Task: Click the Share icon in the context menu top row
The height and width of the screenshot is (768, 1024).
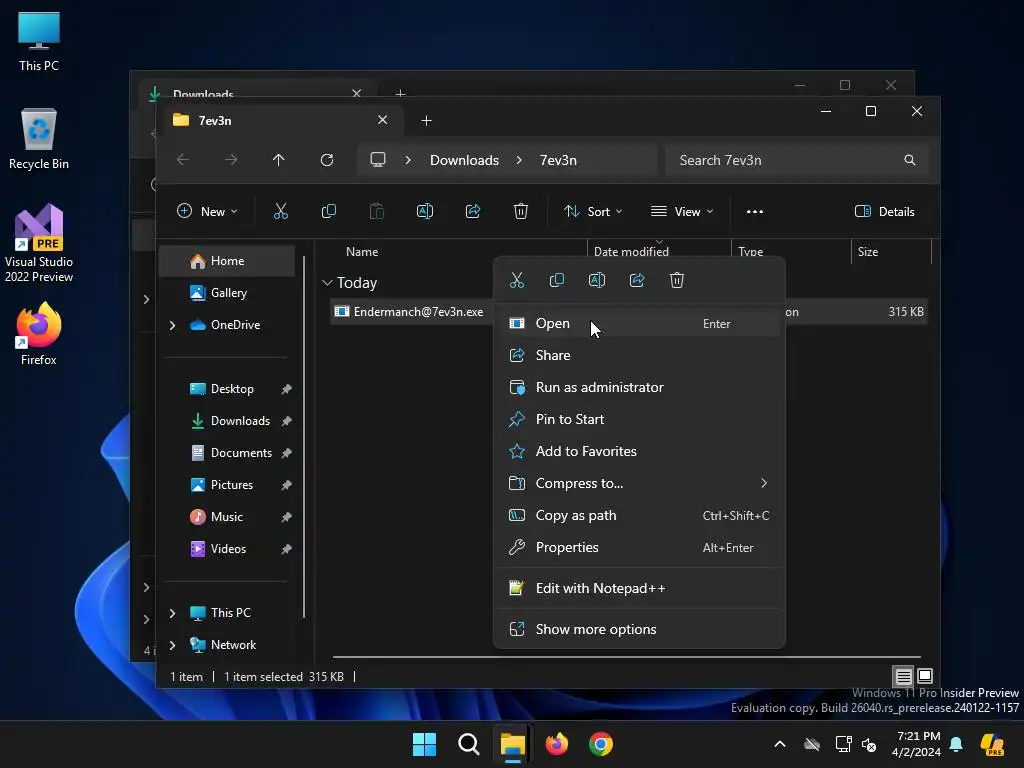Action: tap(637, 280)
